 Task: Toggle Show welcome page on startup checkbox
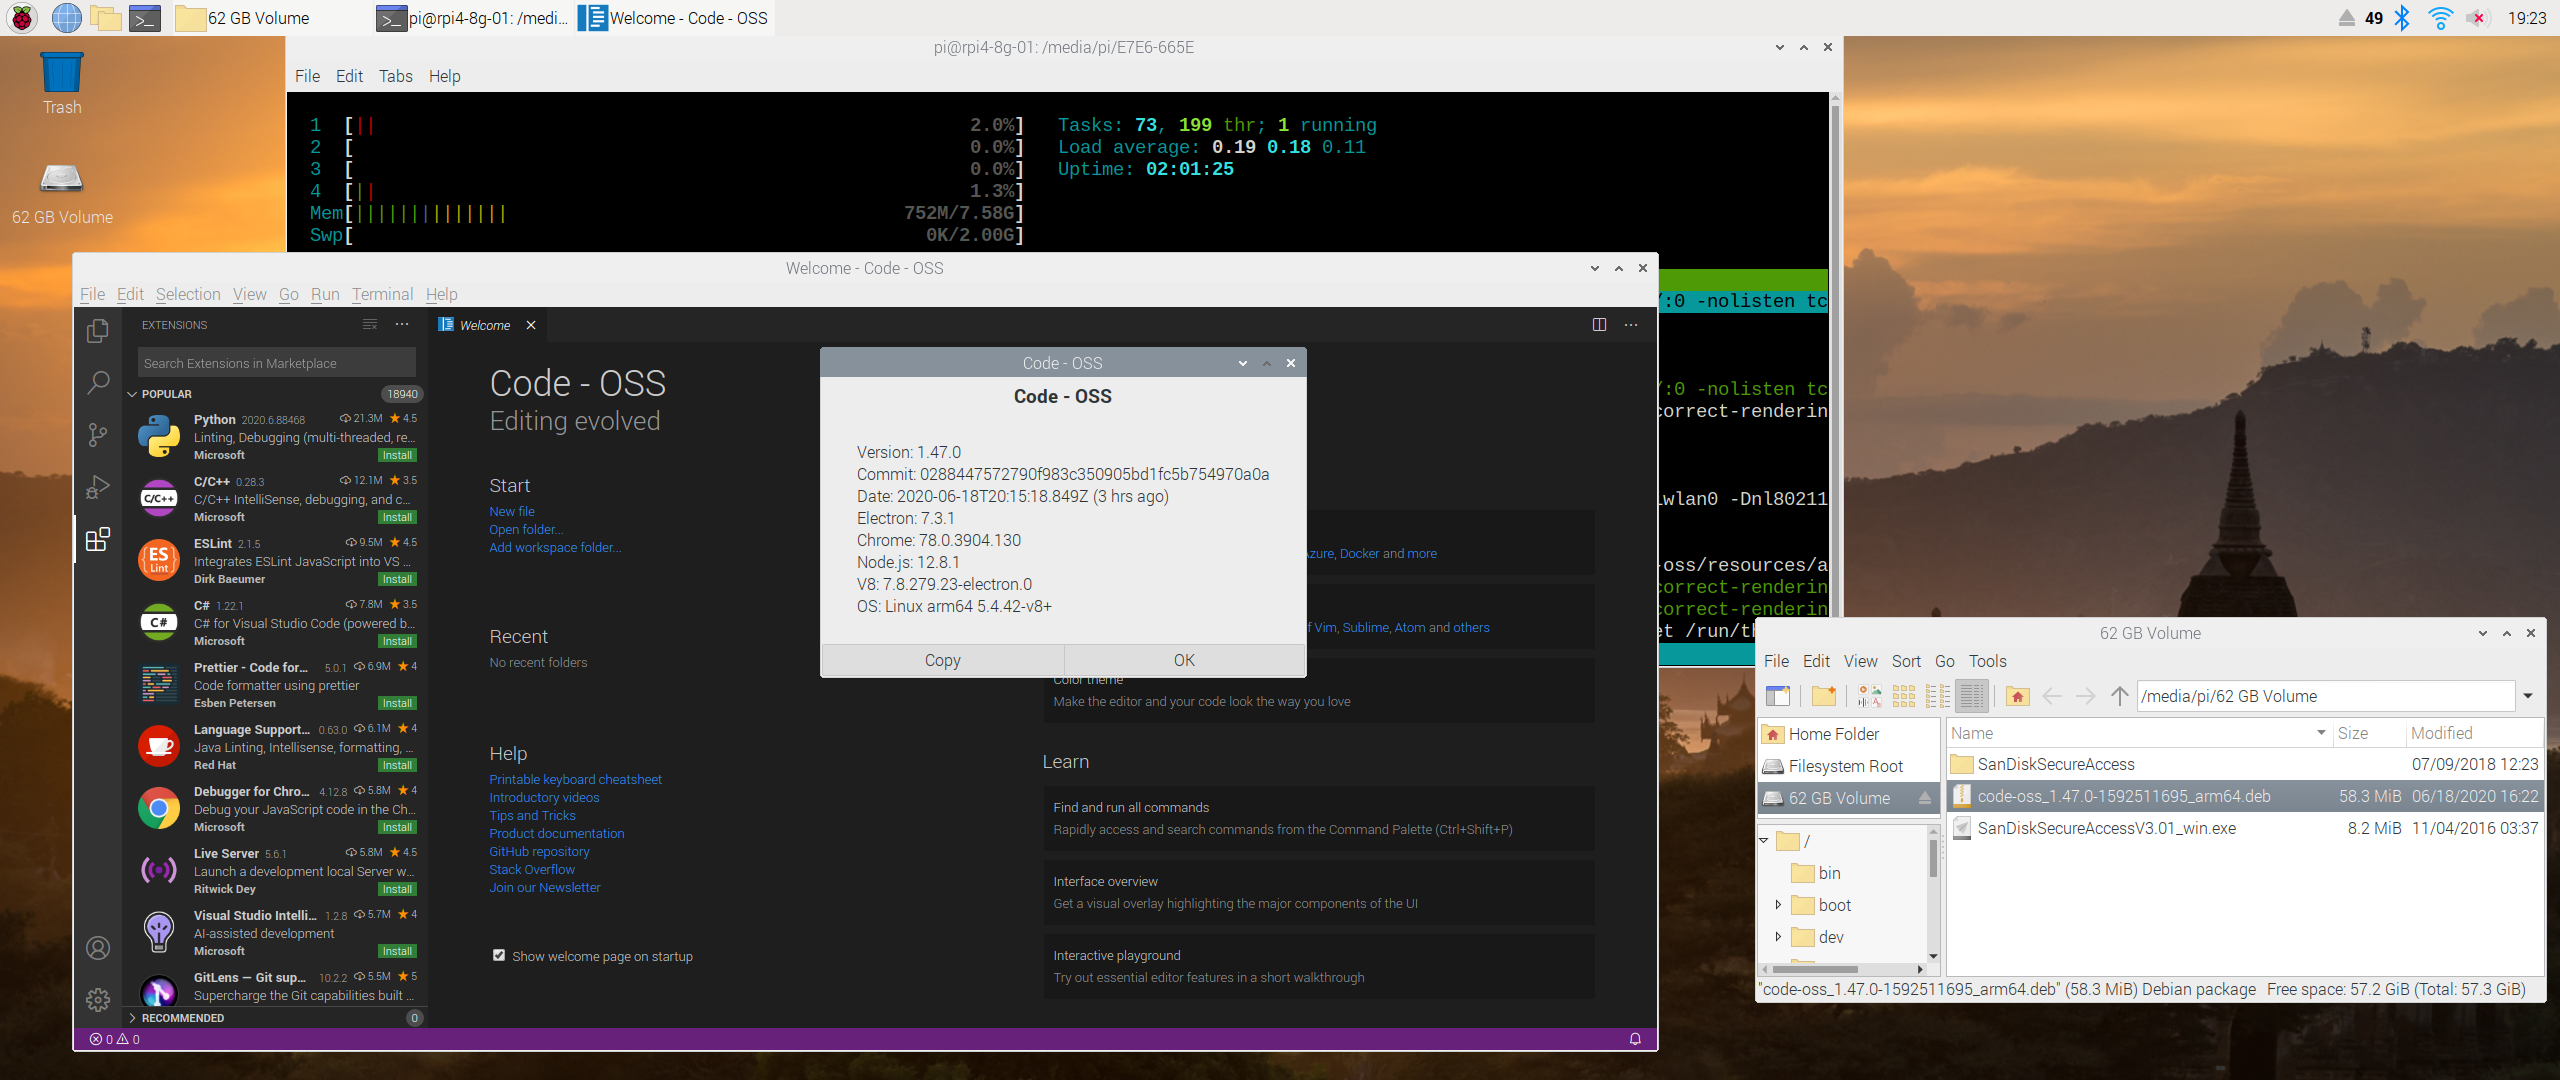click(x=498, y=955)
